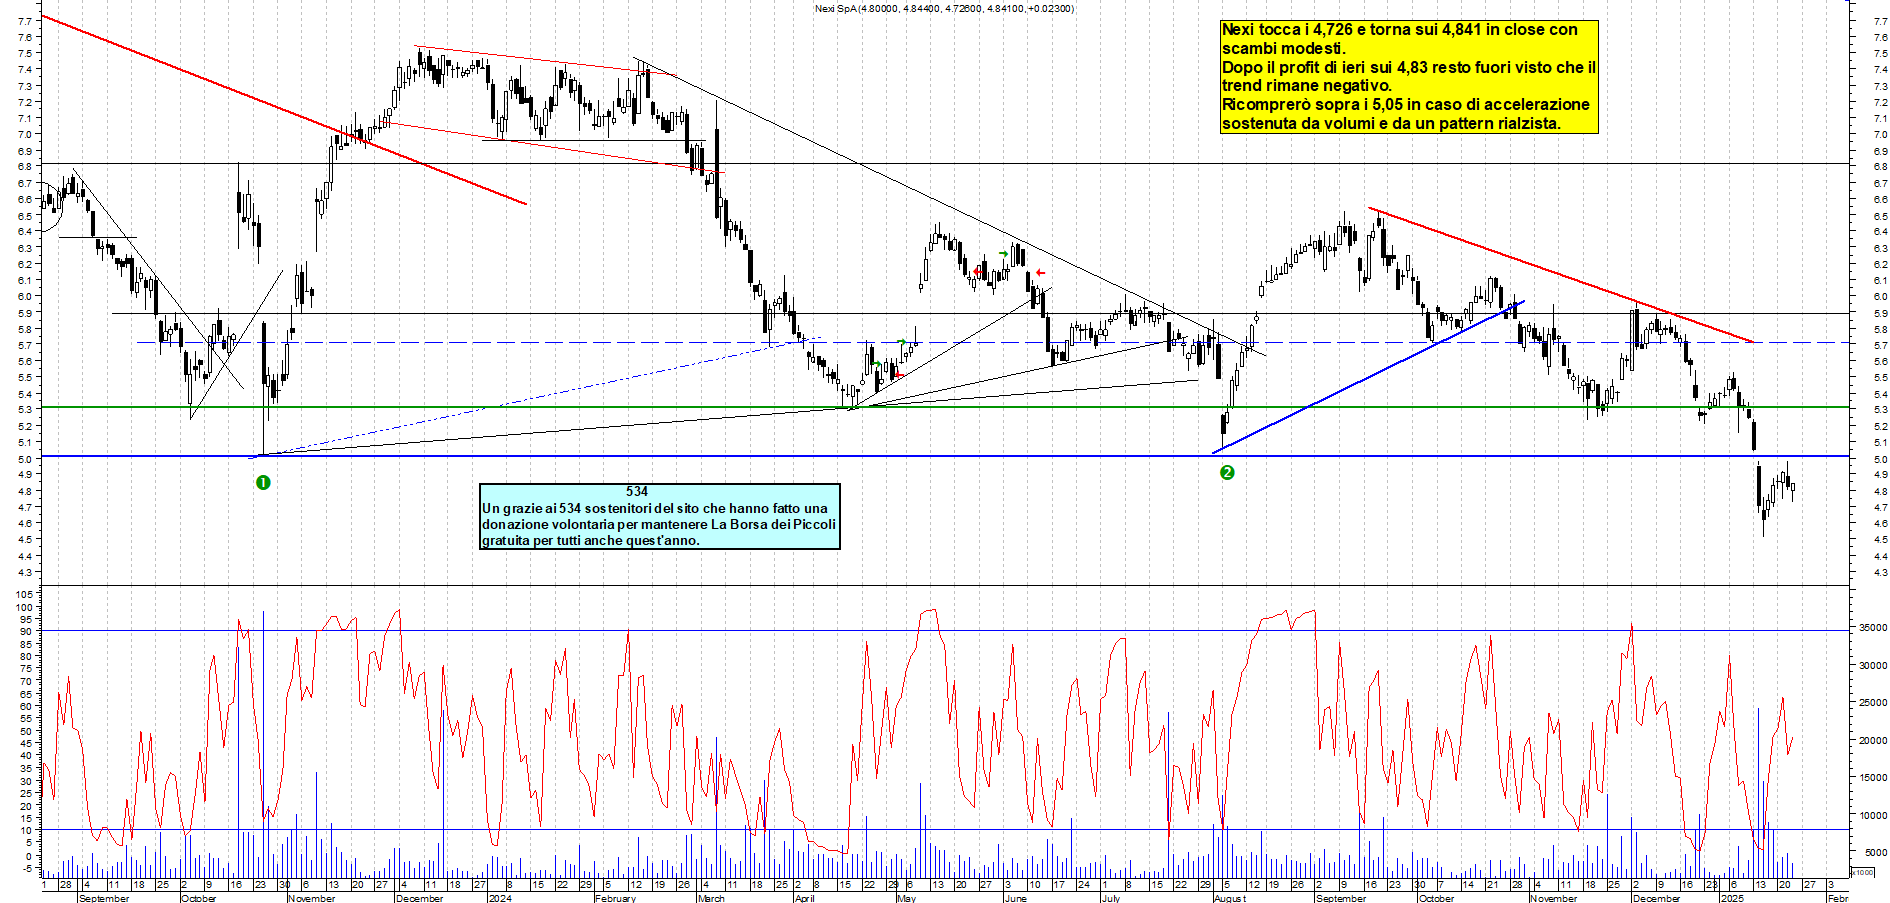Click green circle marker number 2
This screenshot has height=903, width=1890.
click(1227, 472)
